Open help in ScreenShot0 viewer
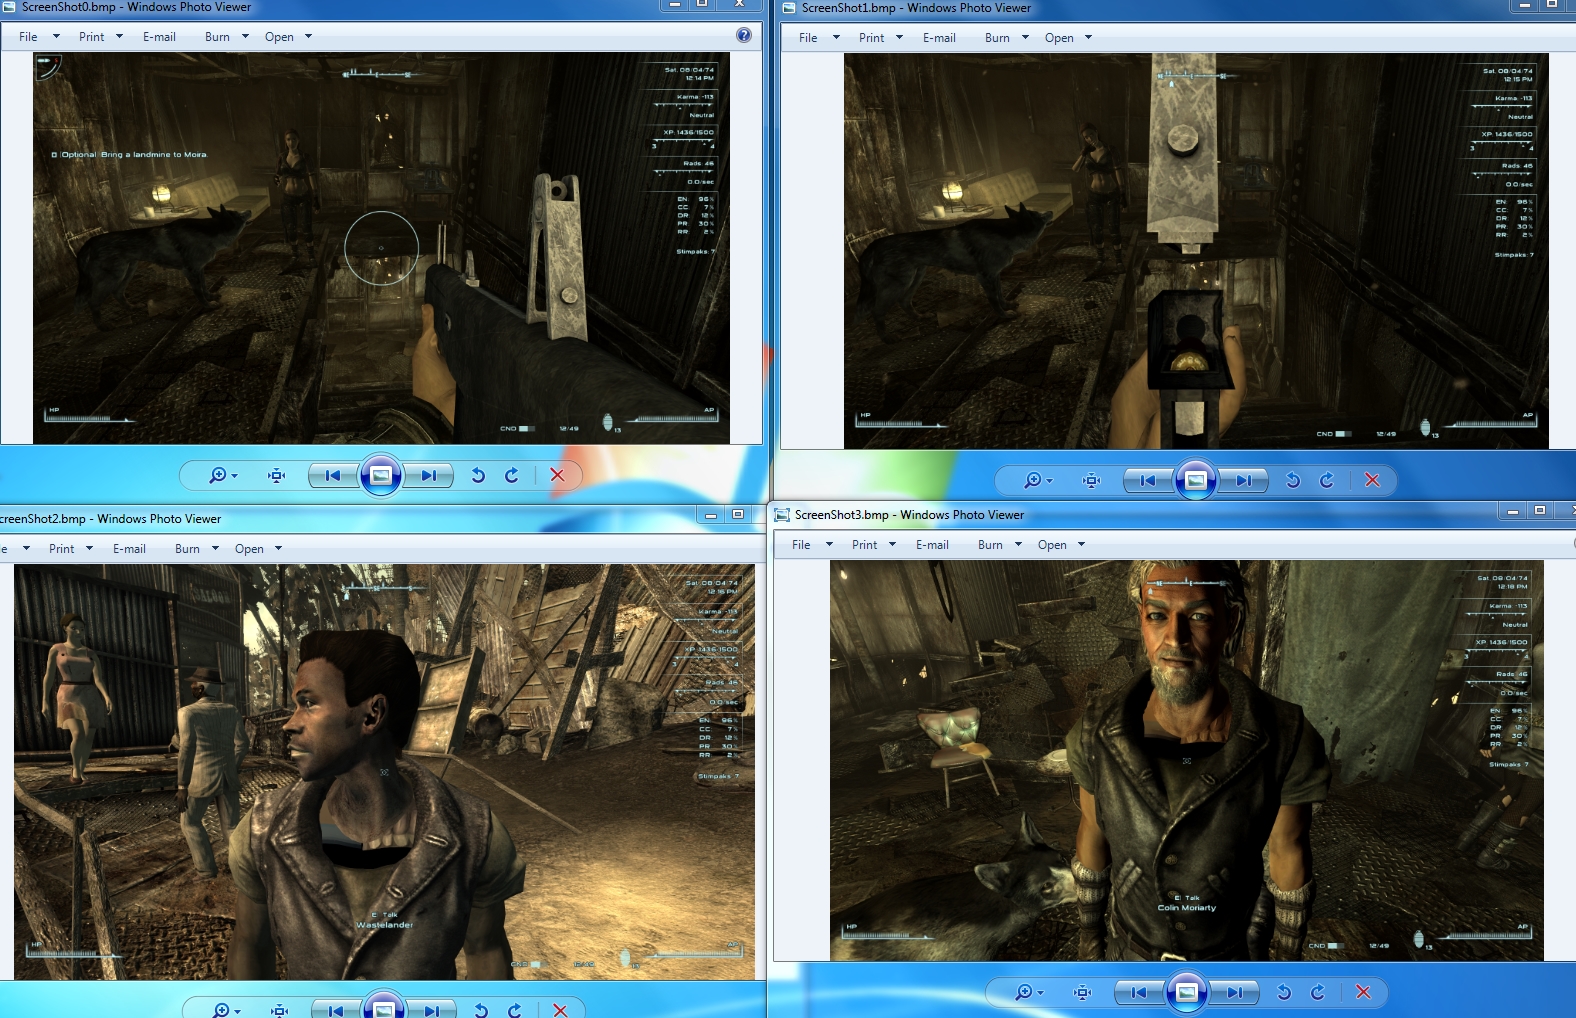Screen dimensions: 1576x1018 [x=744, y=35]
